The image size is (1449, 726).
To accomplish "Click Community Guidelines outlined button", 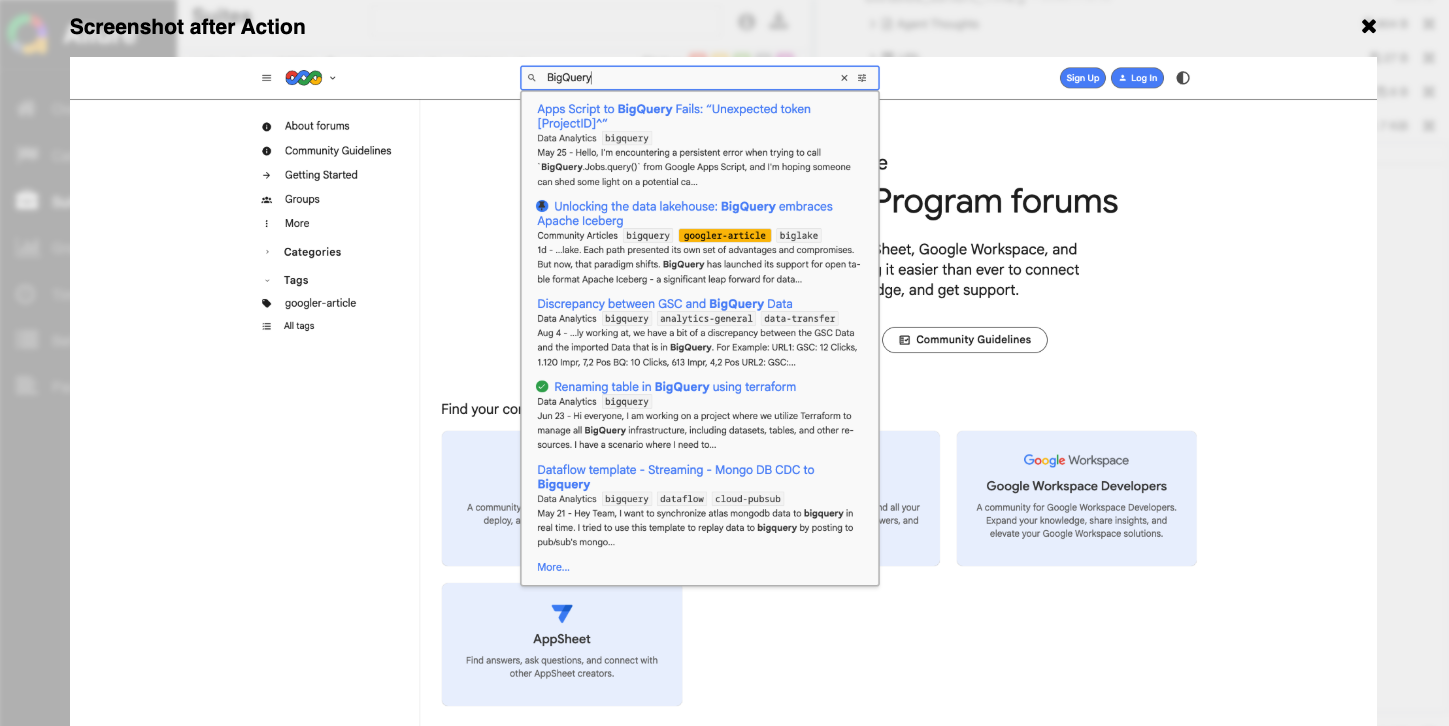I will click(x=964, y=340).
